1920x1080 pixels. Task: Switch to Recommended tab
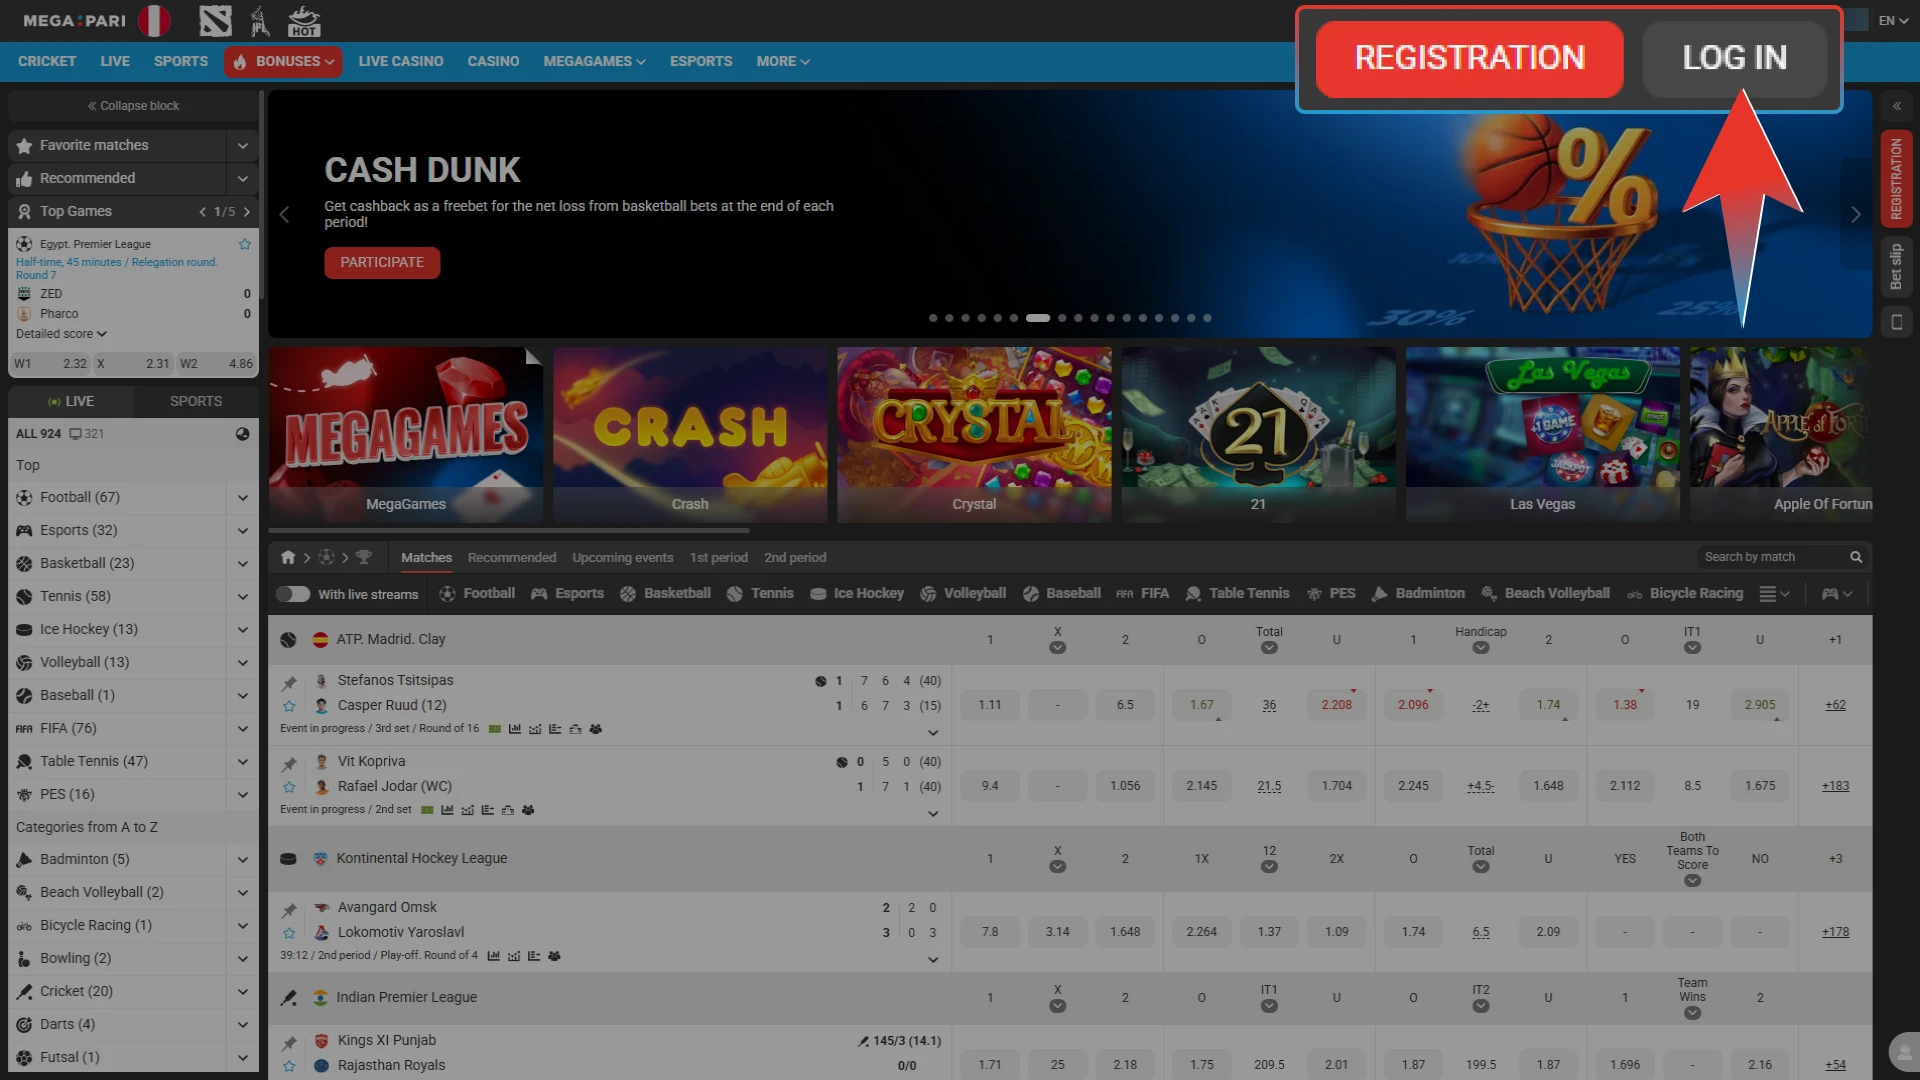[x=512, y=557]
